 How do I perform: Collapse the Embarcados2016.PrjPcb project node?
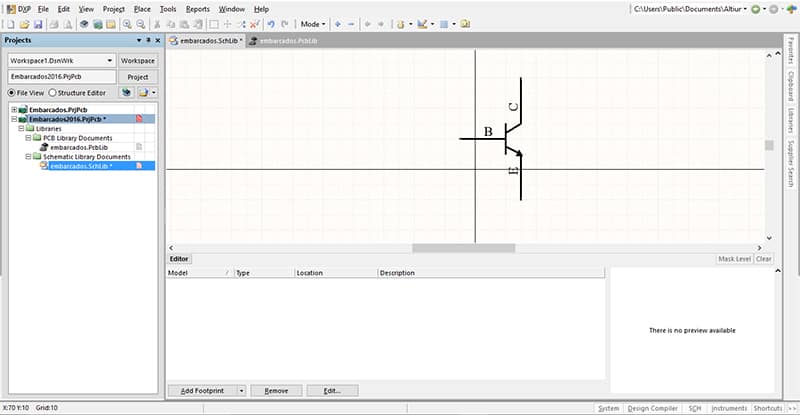pos(13,119)
